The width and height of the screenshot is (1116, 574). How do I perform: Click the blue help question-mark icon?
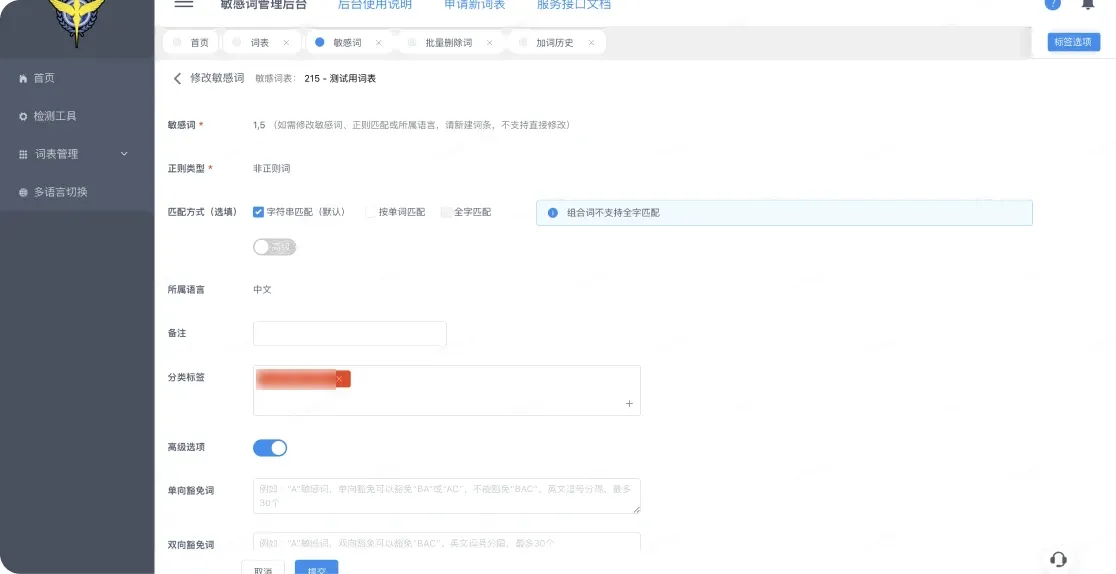(x=1053, y=4)
